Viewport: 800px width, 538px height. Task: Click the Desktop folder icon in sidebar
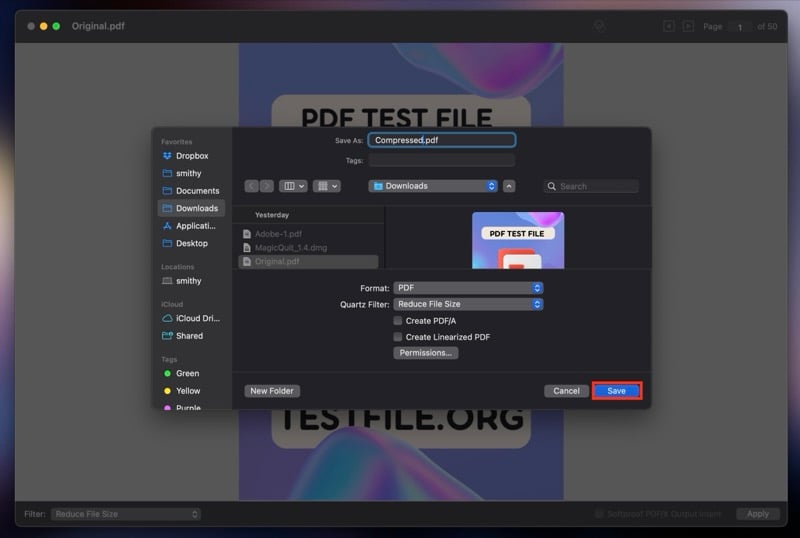tap(167, 243)
